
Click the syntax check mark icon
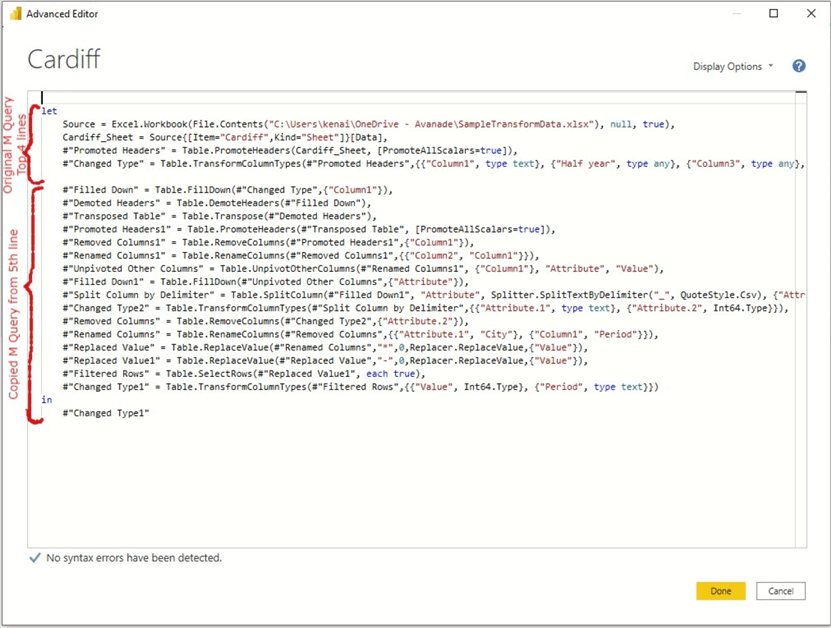click(36, 558)
